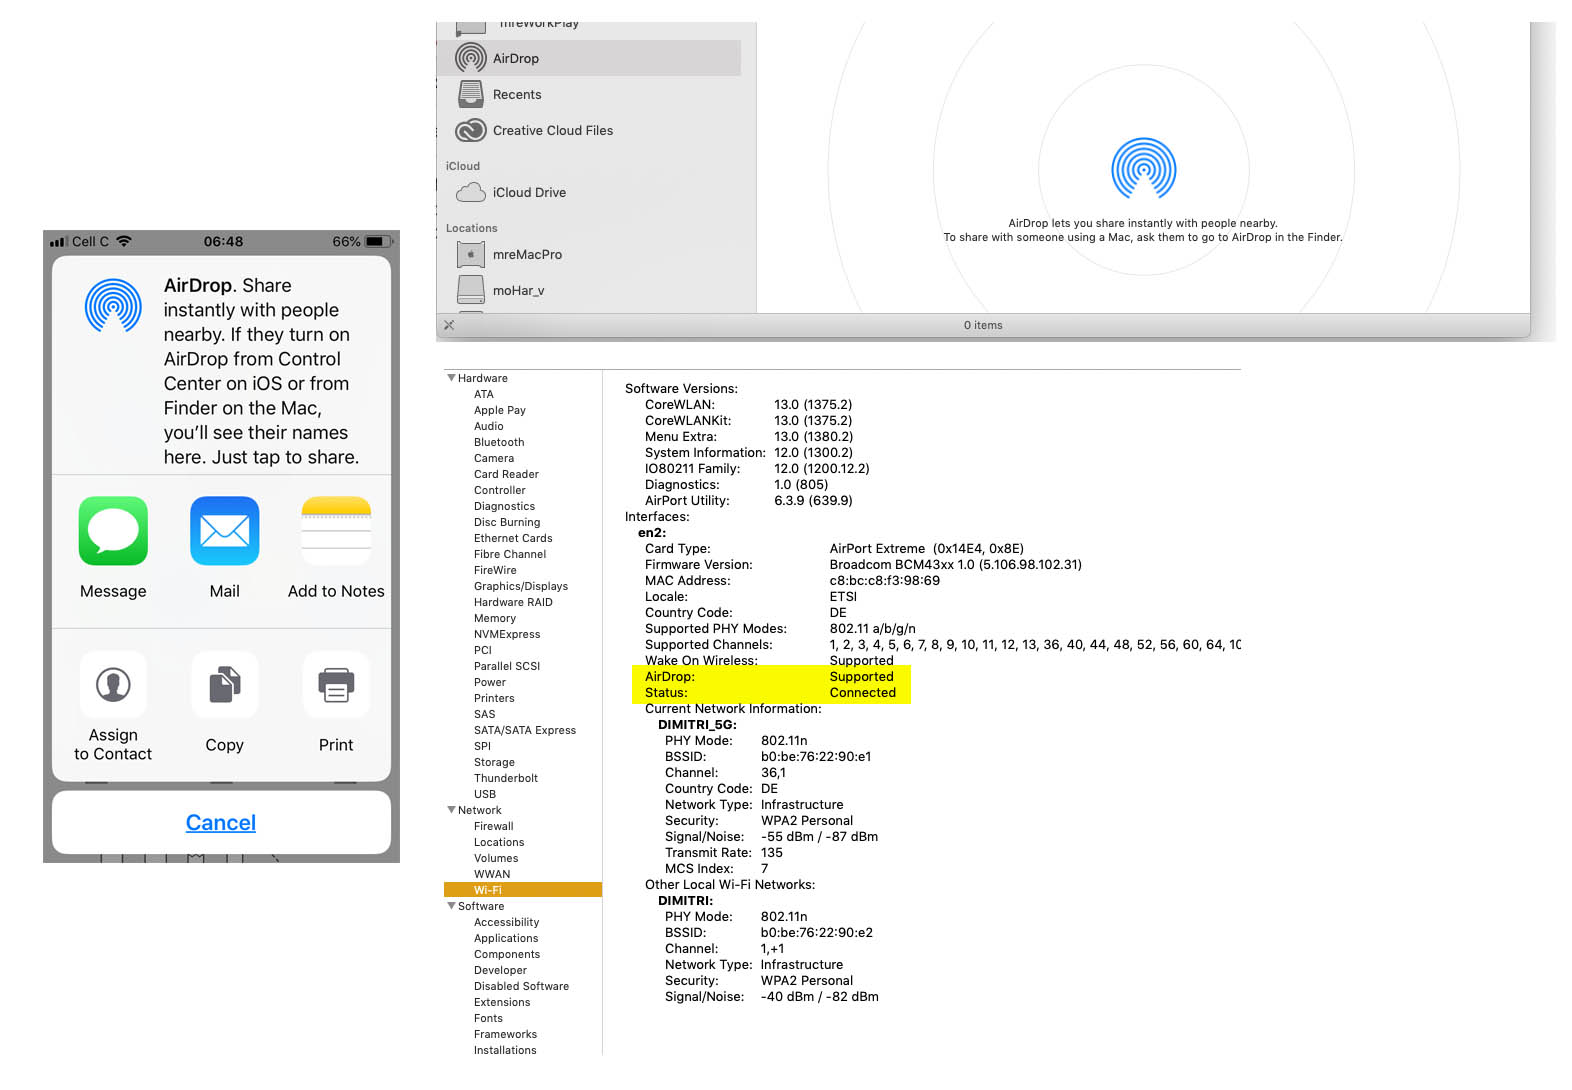Open AirDrop icon in Finder sidebar
The height and width of the screenshot is (1090, 1572).
(x=470, y=58)
